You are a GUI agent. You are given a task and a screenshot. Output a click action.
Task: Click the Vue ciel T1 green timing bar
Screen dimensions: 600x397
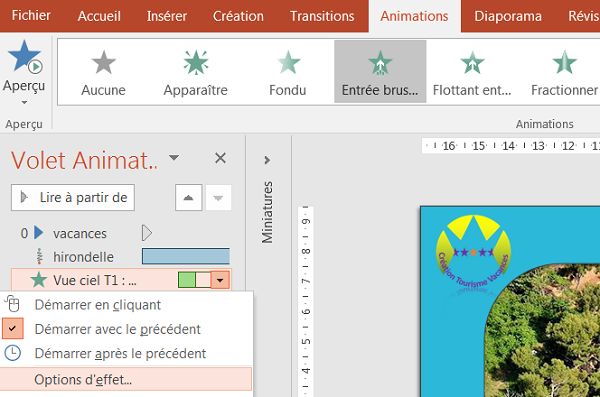187,280
